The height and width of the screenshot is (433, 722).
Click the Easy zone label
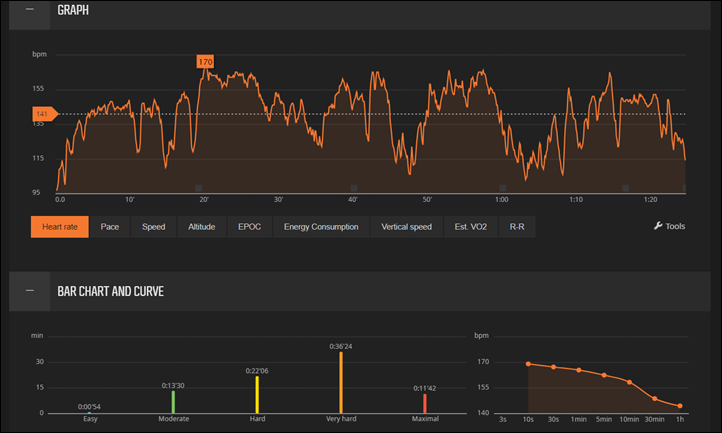[90, 419]
